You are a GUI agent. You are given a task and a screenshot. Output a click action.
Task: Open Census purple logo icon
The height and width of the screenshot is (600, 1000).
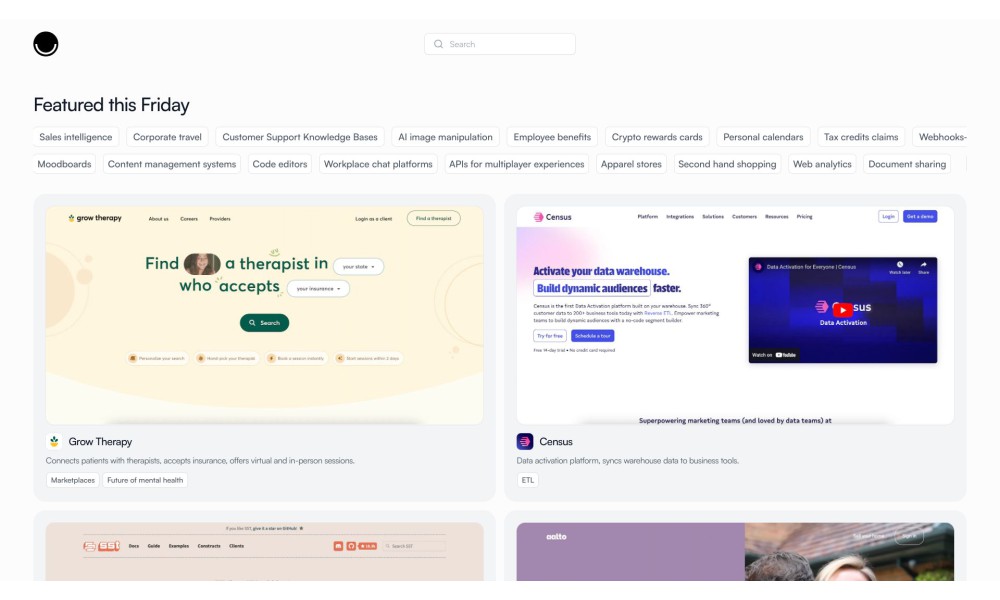click(525, 441)
